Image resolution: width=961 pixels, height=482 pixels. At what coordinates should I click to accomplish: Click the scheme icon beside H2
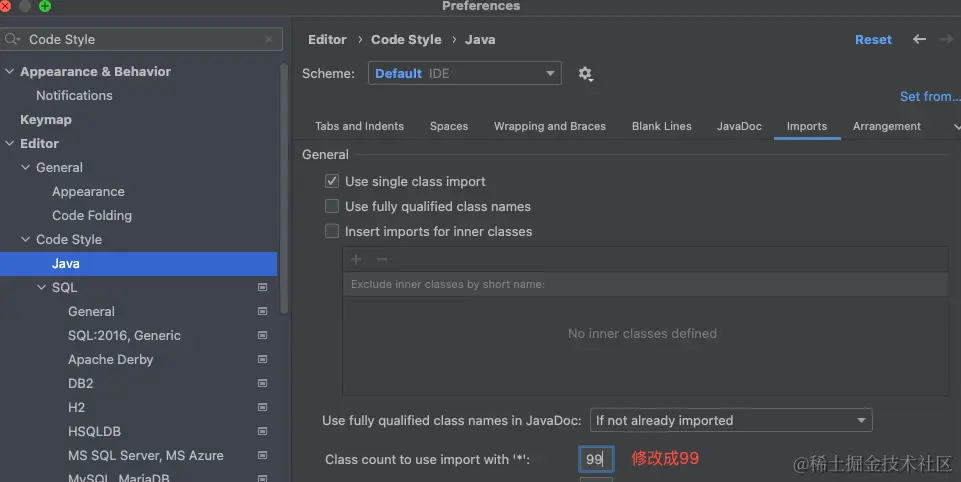(262, 407)
